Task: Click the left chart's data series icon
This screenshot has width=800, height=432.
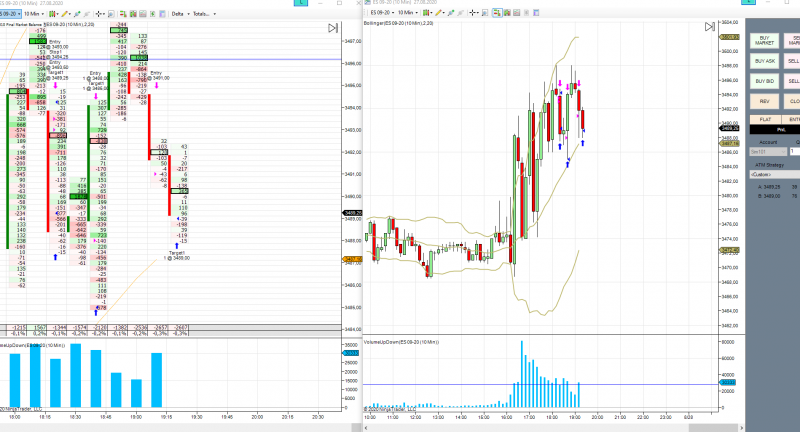Action: tap(143, 14)
